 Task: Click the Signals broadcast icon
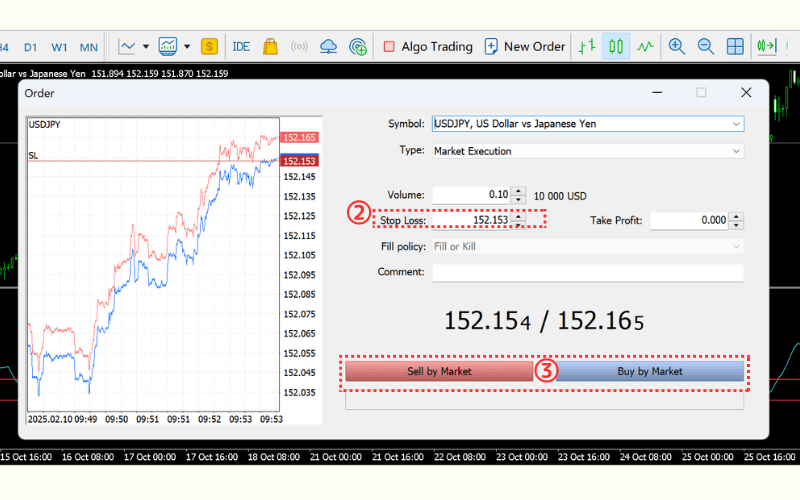point(299,46)
